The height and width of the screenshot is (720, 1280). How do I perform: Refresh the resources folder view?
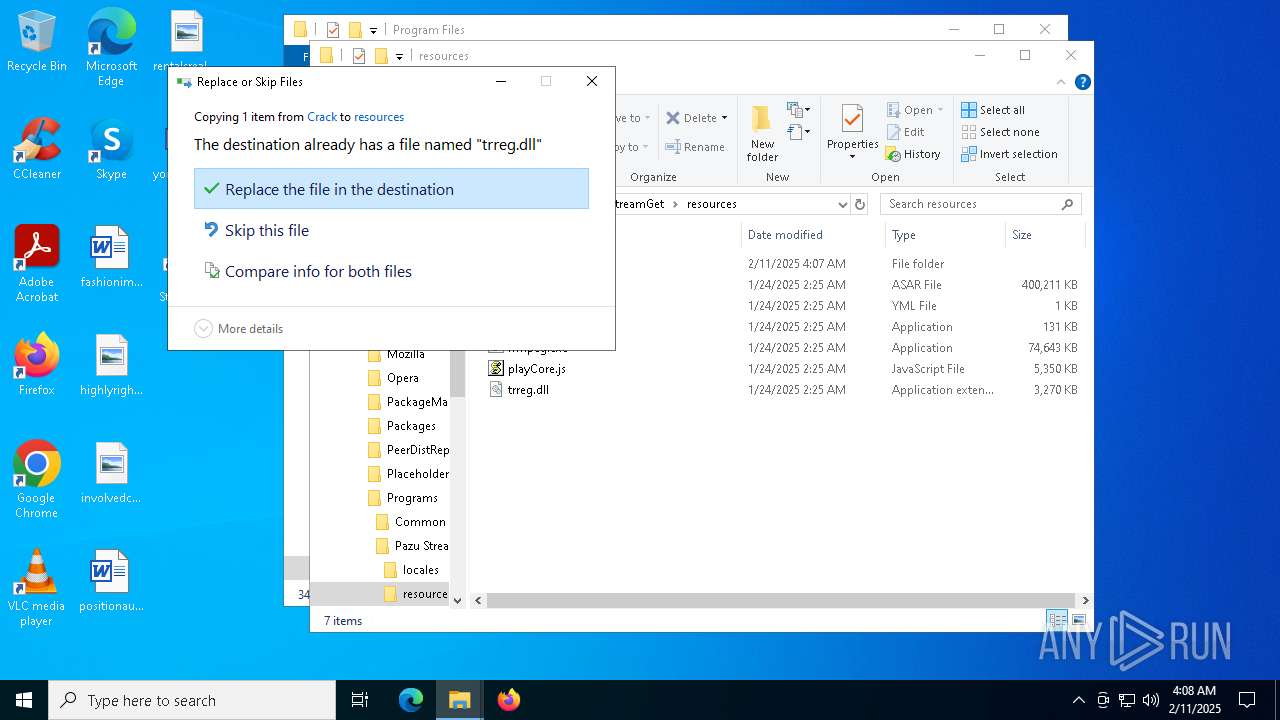(859, 204)
